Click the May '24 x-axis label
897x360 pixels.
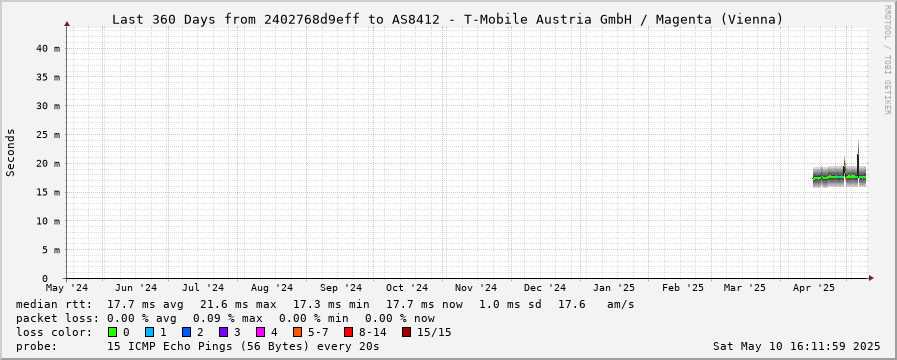click(68, 287)
